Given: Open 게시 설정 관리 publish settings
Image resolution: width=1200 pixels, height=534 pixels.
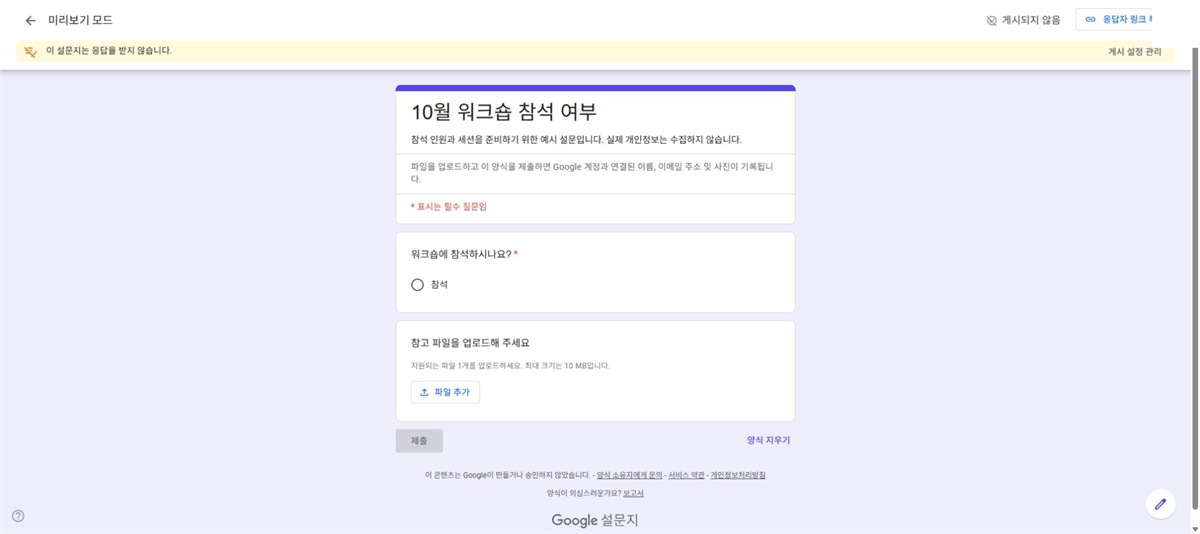Looking at the screenshot, I should [1135, 51].
